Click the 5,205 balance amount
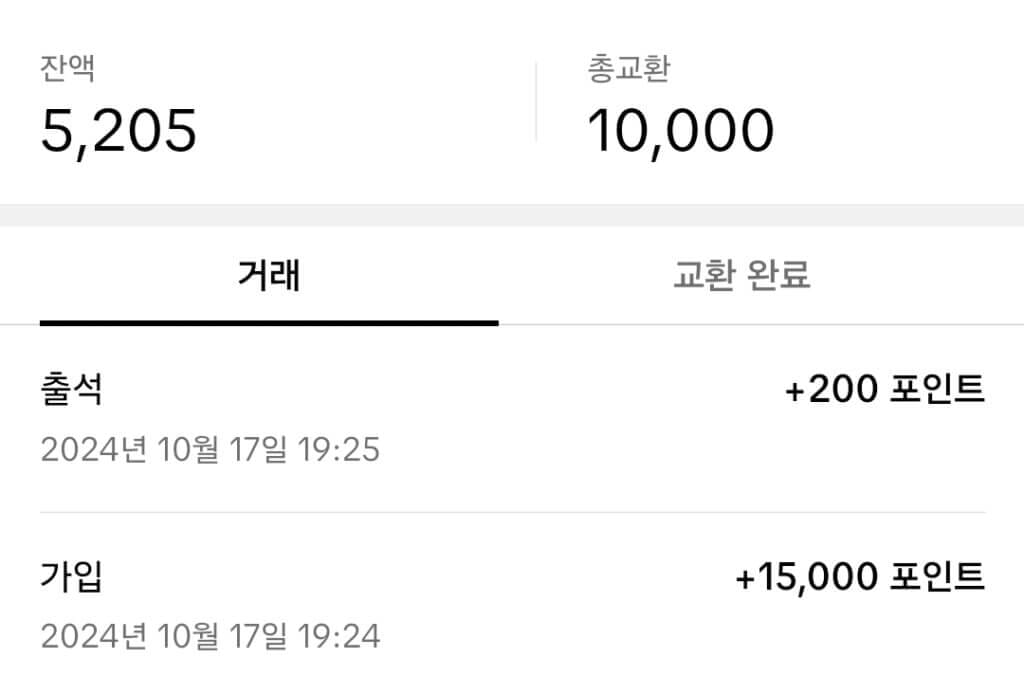The image size is (1024, 694). point(120,128)
